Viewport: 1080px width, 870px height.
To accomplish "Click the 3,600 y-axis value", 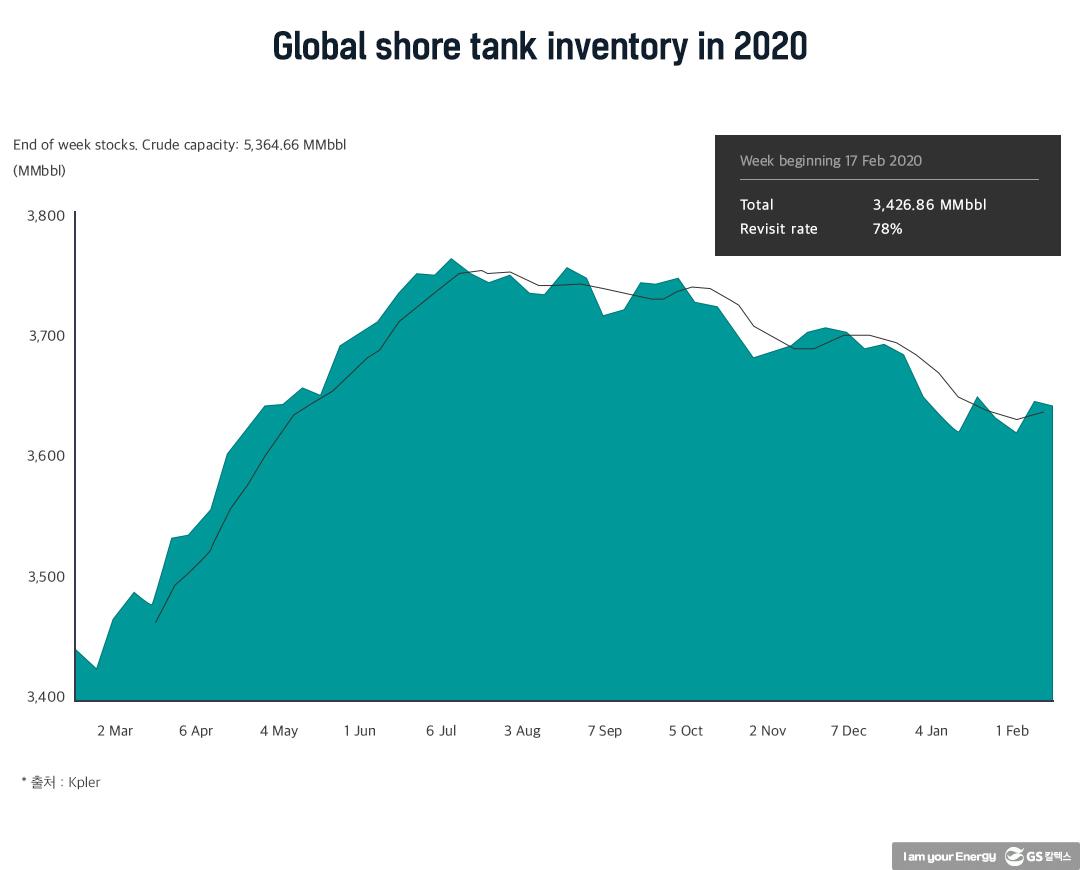I will [44, 456].
